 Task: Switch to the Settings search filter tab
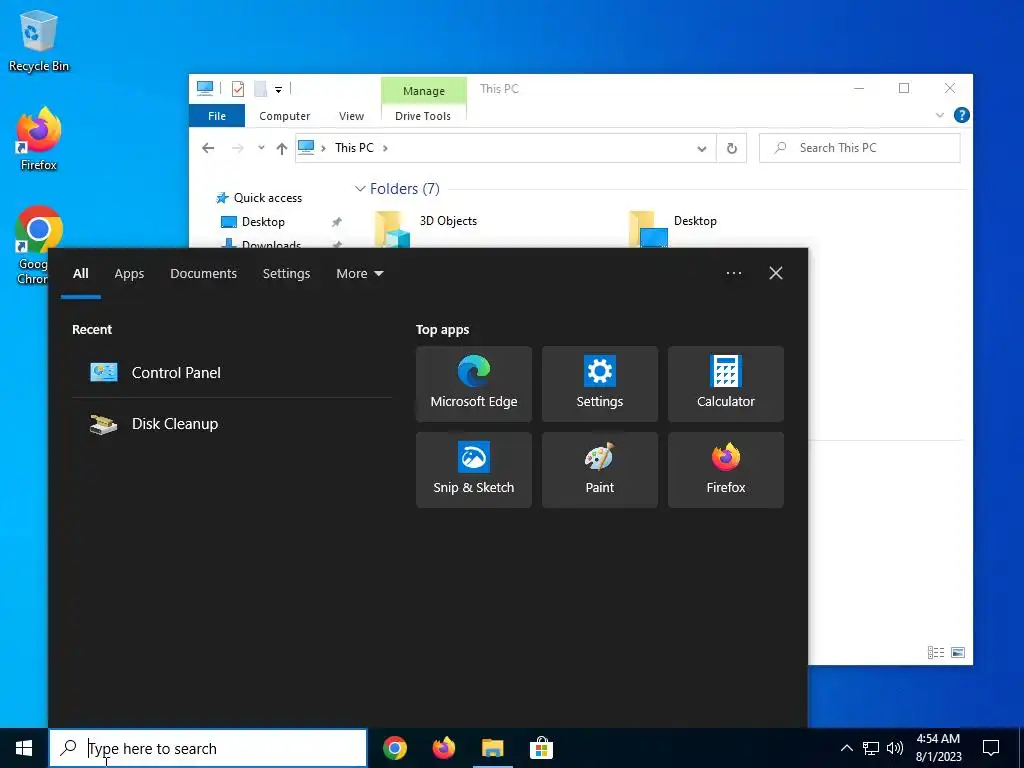pyautogui.click(x=286, y=274)
